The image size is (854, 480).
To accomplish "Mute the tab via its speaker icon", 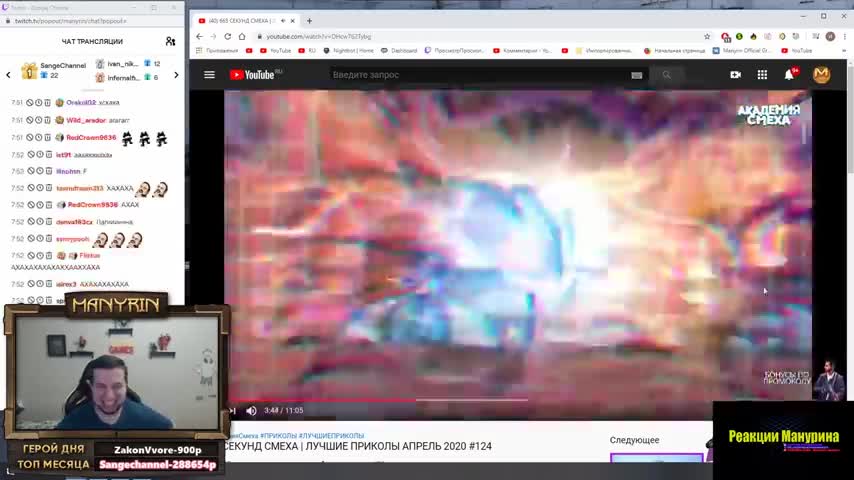I will pyautogui.click(x=283, y=21).
